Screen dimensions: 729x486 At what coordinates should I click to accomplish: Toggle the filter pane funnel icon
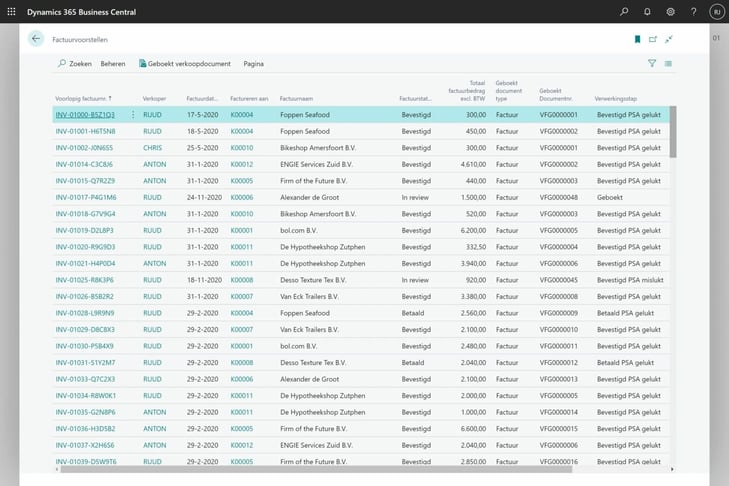click(x=652, y=63)
